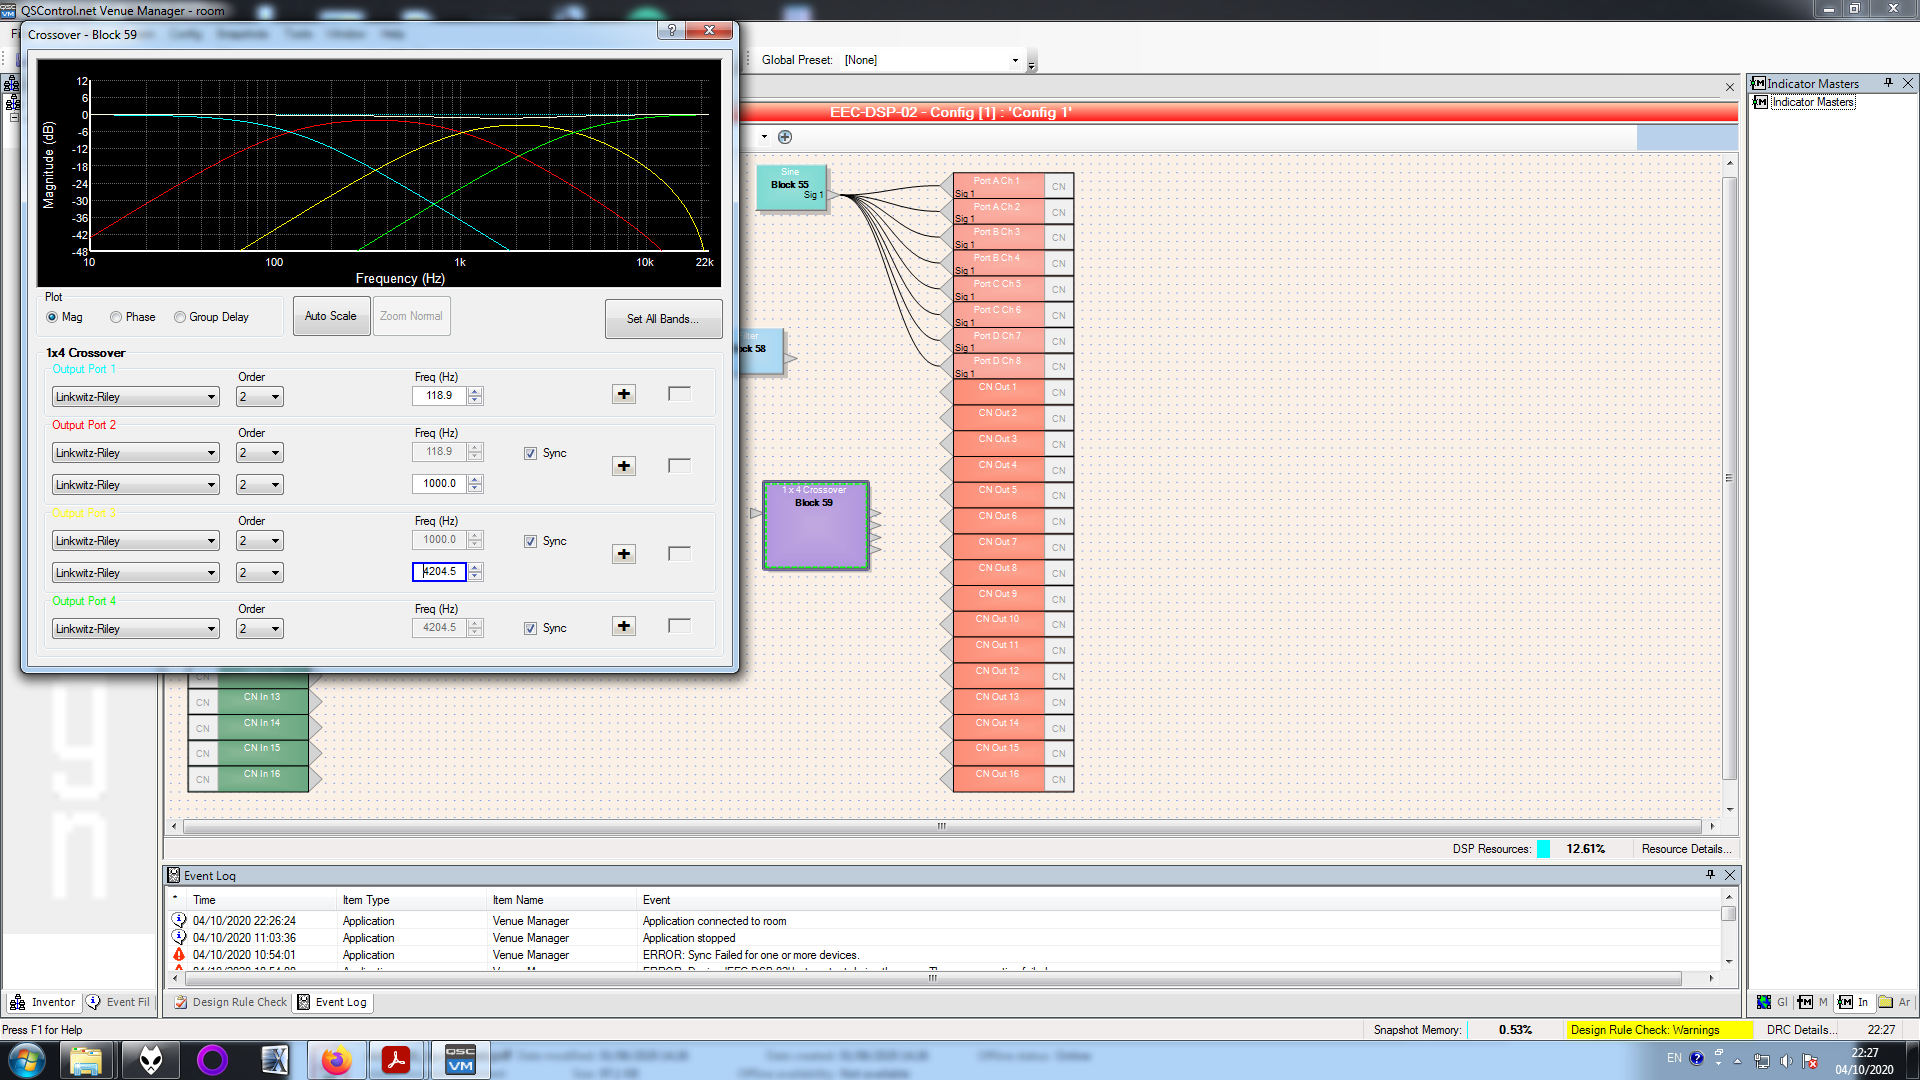Toggle Sync checkbox for Output Port 4
This screenshot has width=1920, height=1080.
[x=530, y=629]
